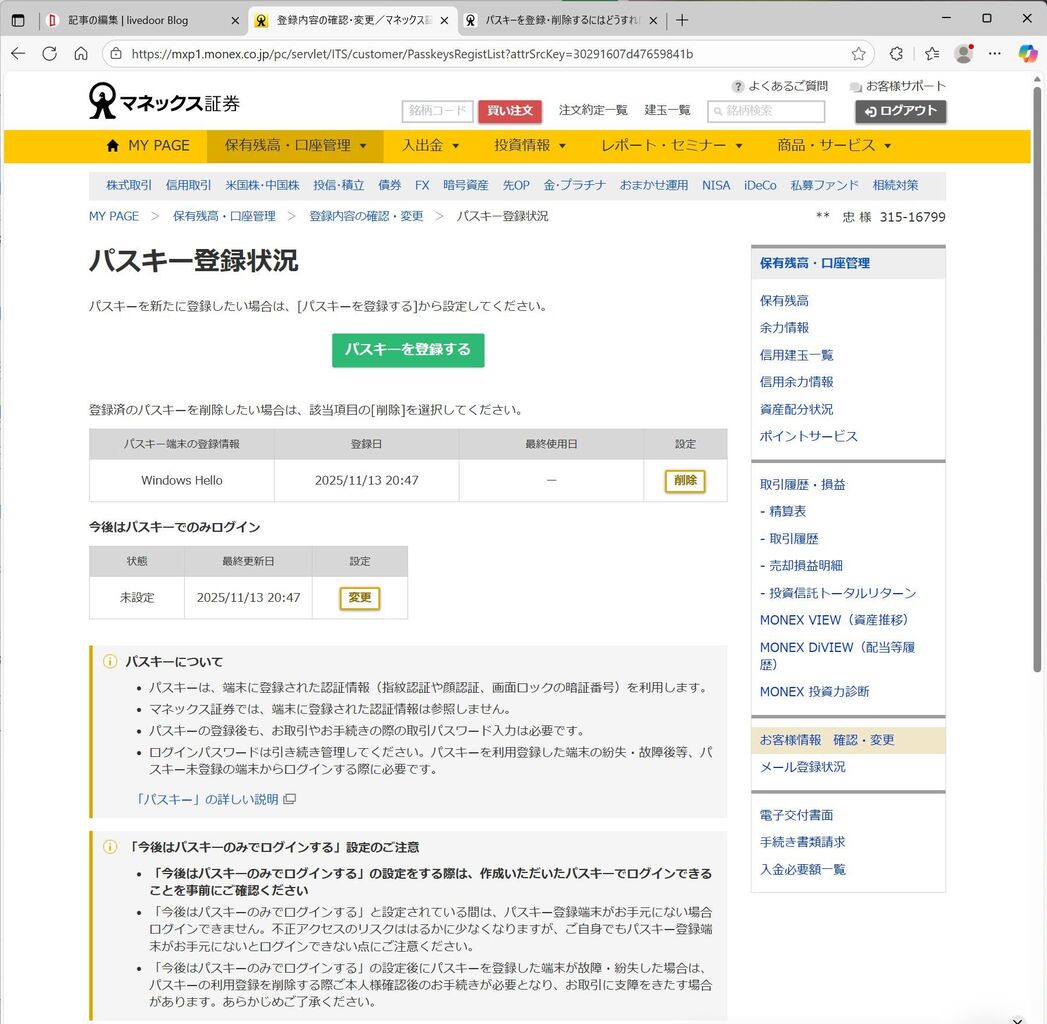Open 入金必要額一覧 sidebar link
The width and height of the screenshot is (1047, 1024).
tap(803, 869)
